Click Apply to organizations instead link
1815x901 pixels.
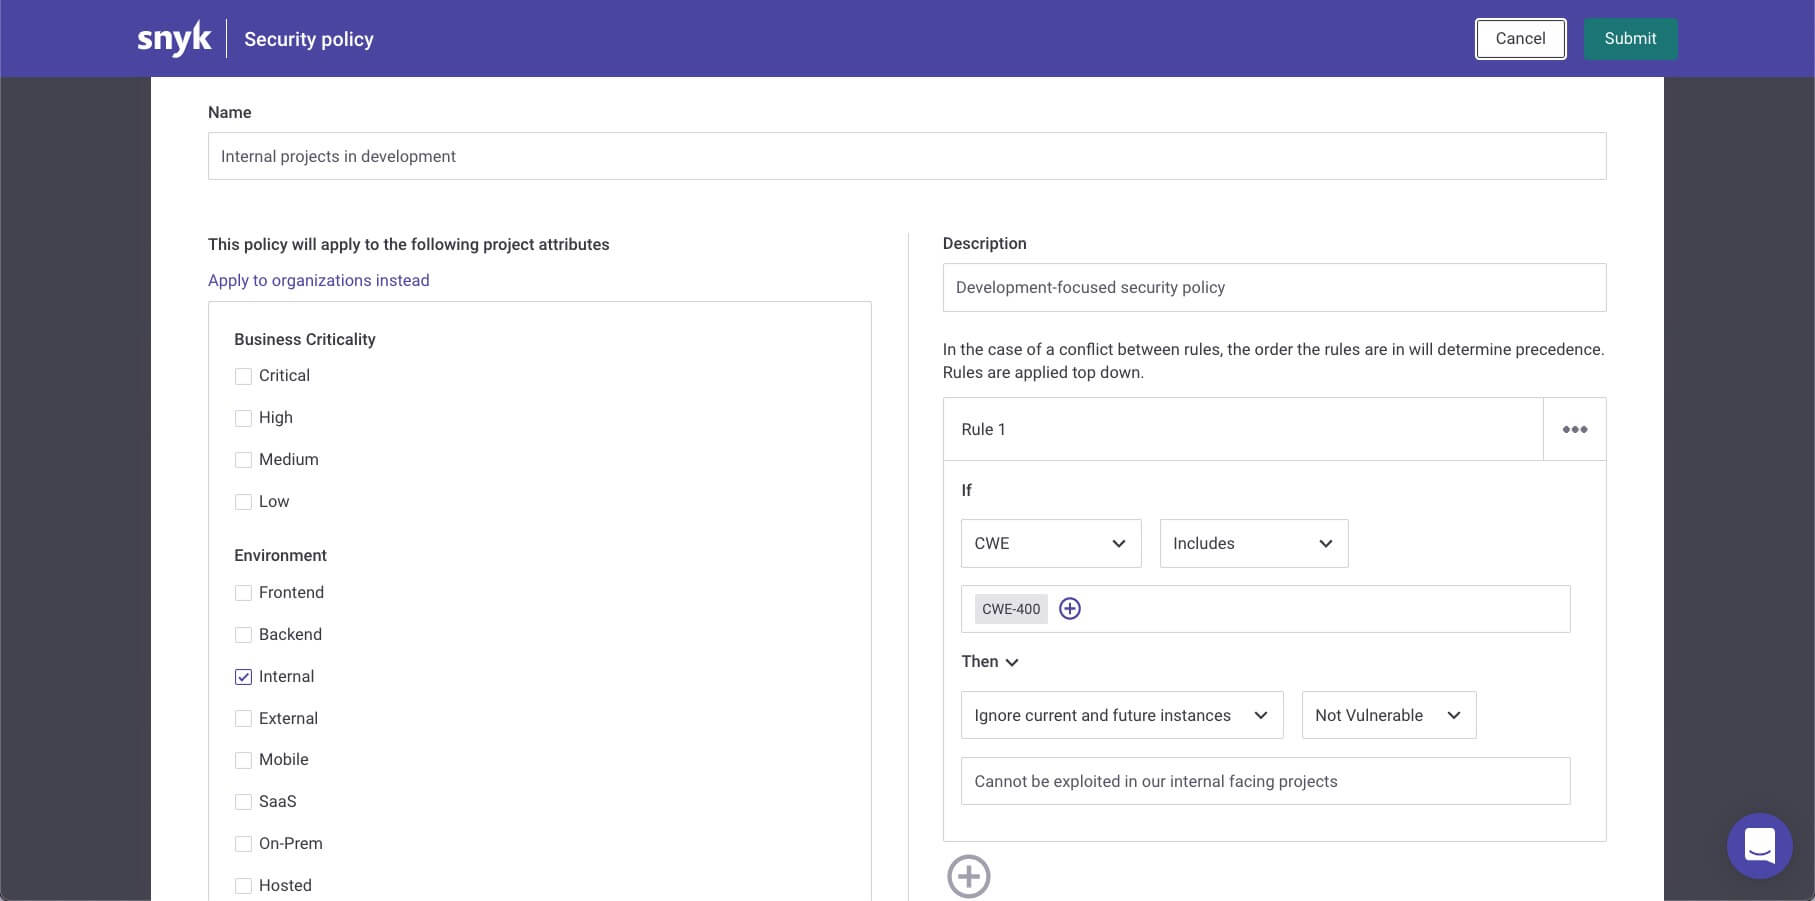tap(319, 280)
